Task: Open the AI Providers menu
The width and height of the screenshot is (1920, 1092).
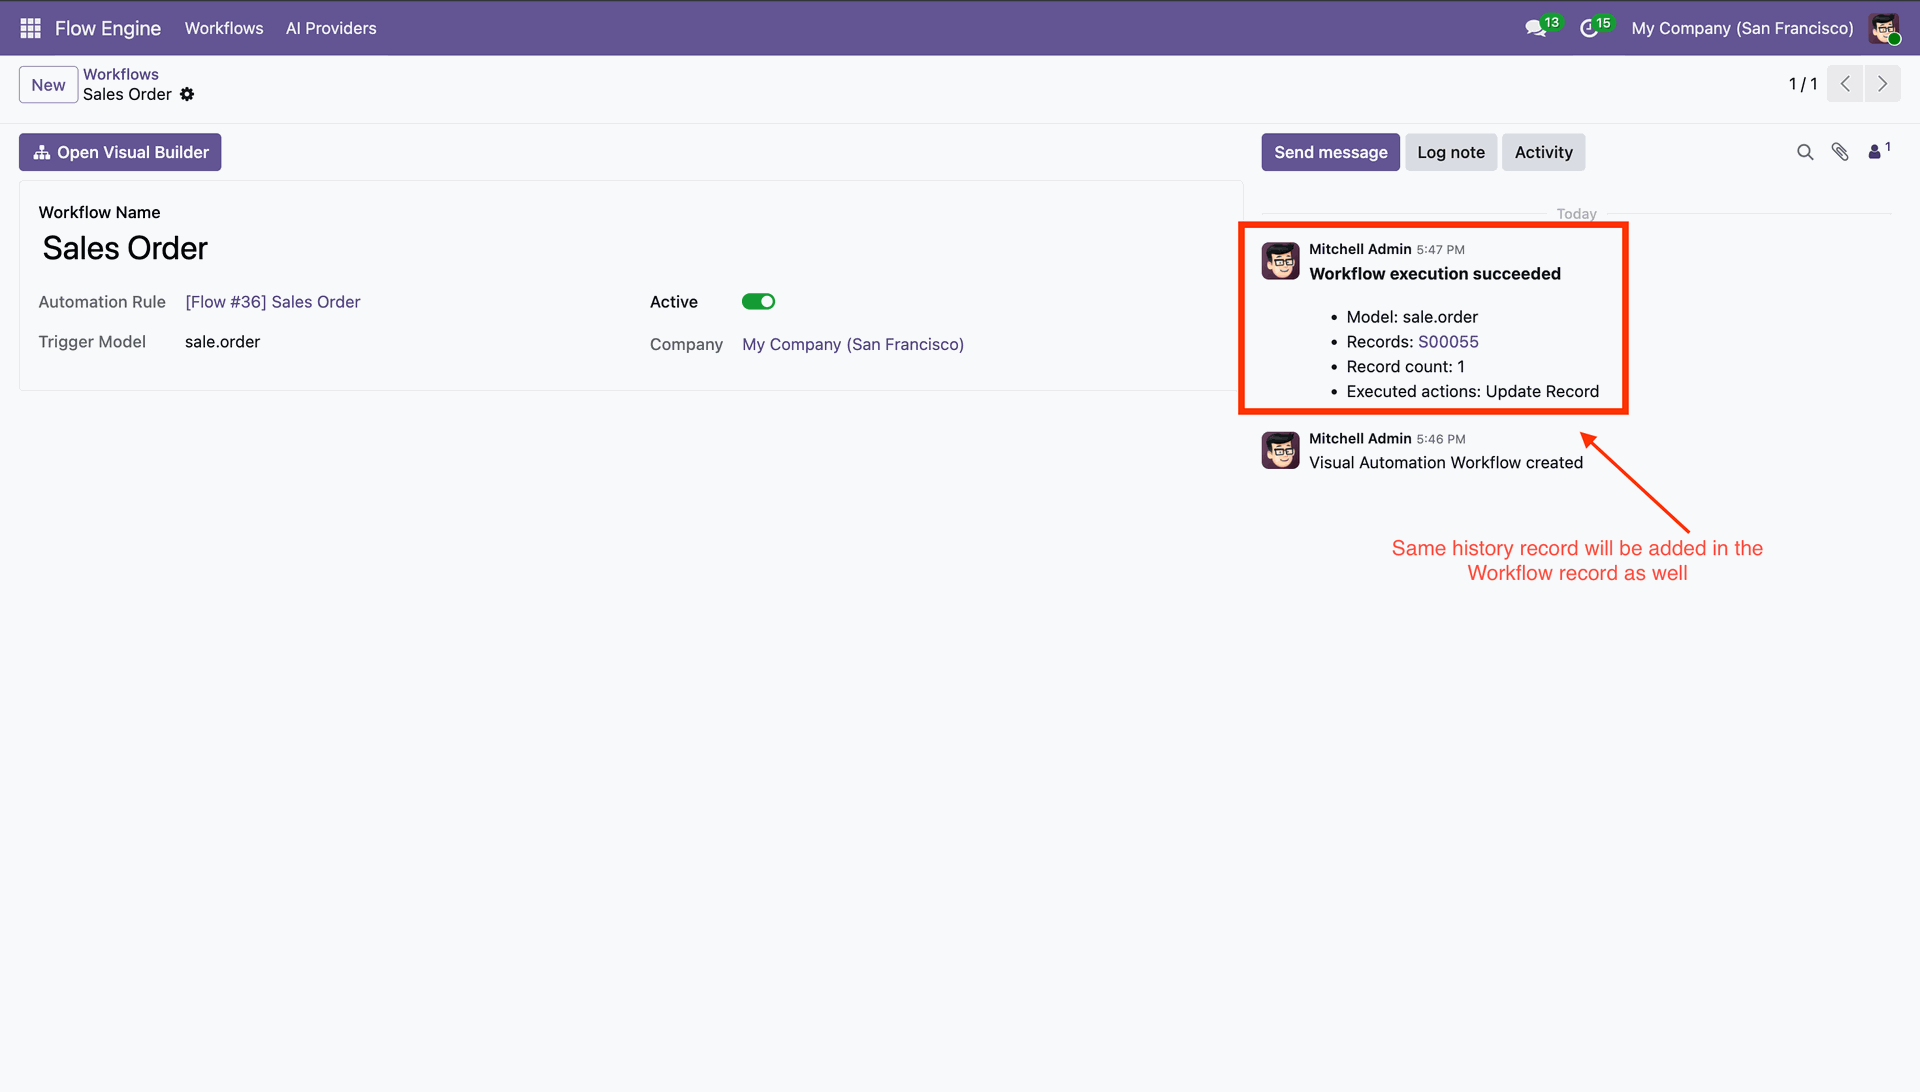Action: point(331,28)
